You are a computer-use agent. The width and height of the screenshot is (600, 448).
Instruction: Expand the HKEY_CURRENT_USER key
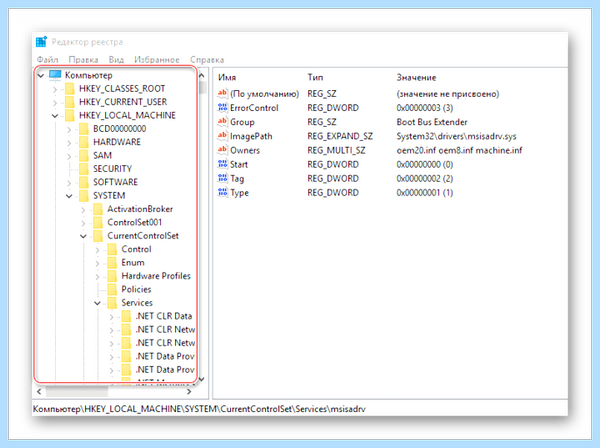pos(55,103)
